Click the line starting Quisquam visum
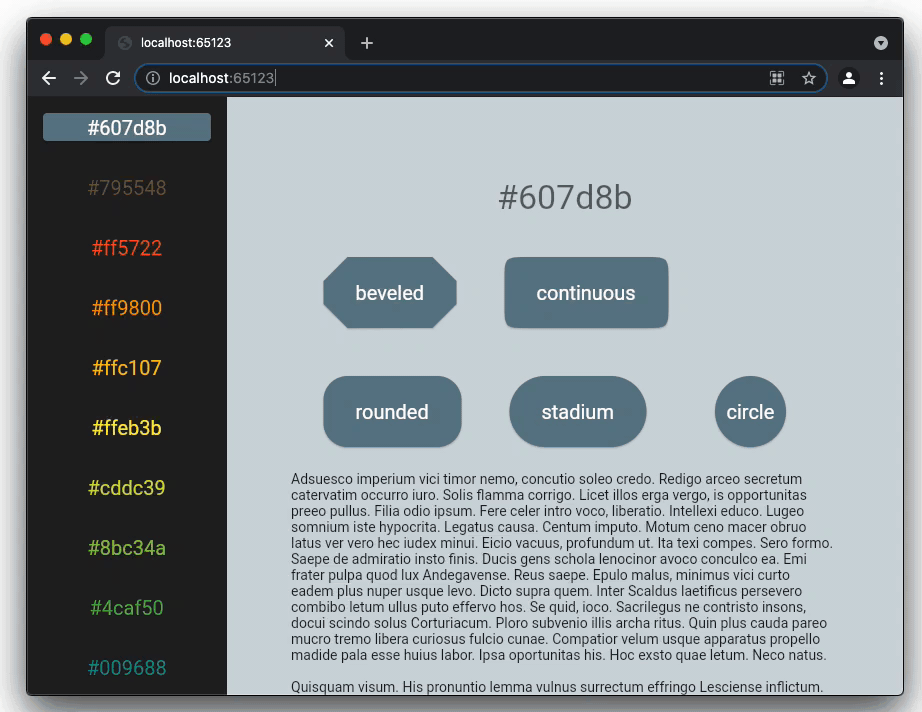 [557, 686]
